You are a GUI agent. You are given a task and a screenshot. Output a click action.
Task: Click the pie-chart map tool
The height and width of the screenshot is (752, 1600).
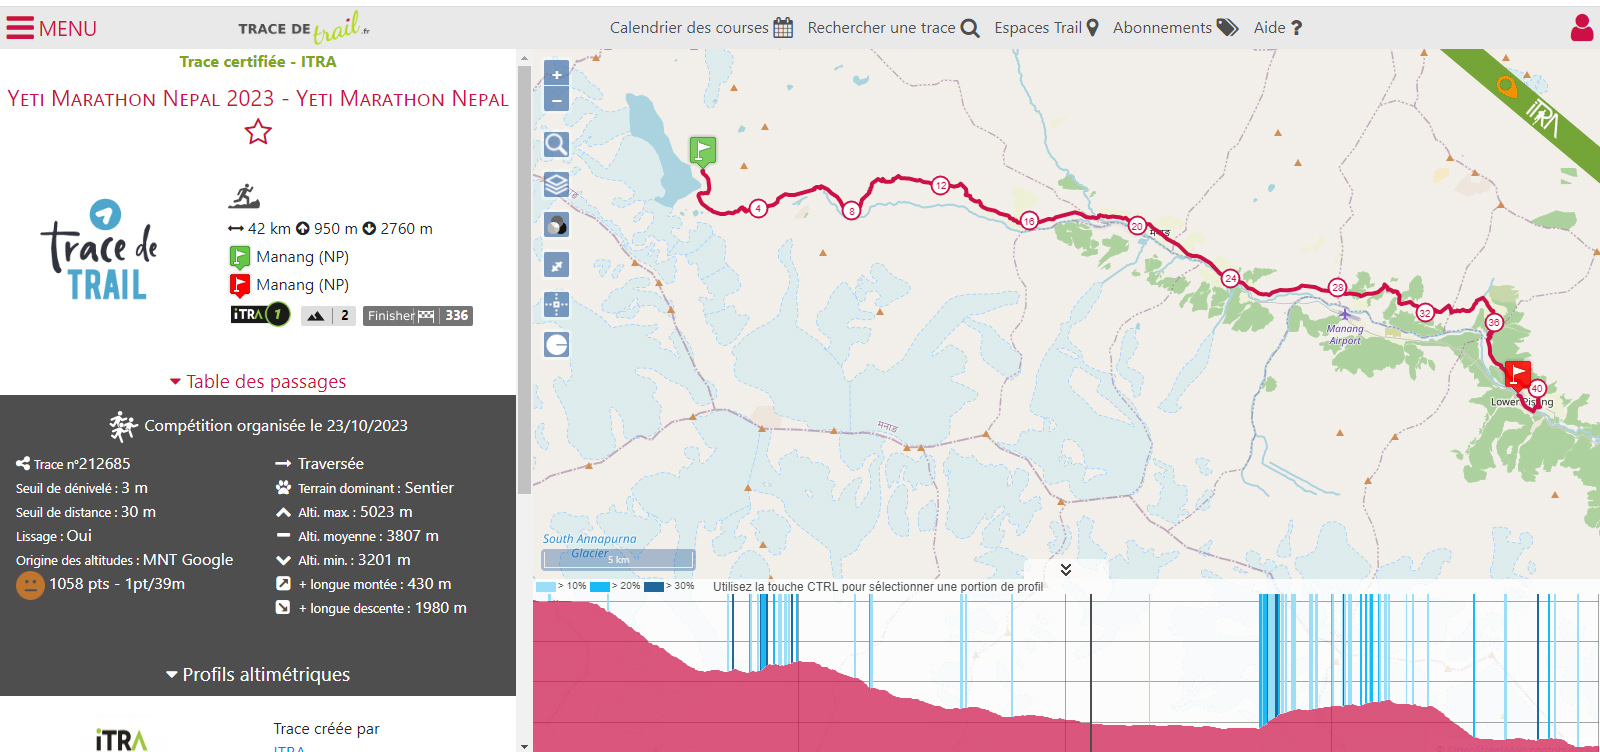click(x=557, y=345)
